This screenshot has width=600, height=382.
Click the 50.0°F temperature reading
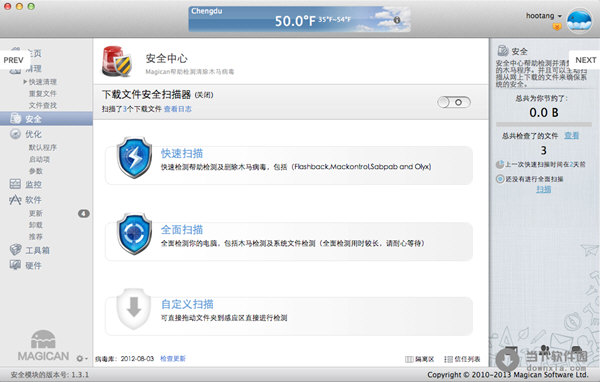pyautogui.click(x=295, y=21)
